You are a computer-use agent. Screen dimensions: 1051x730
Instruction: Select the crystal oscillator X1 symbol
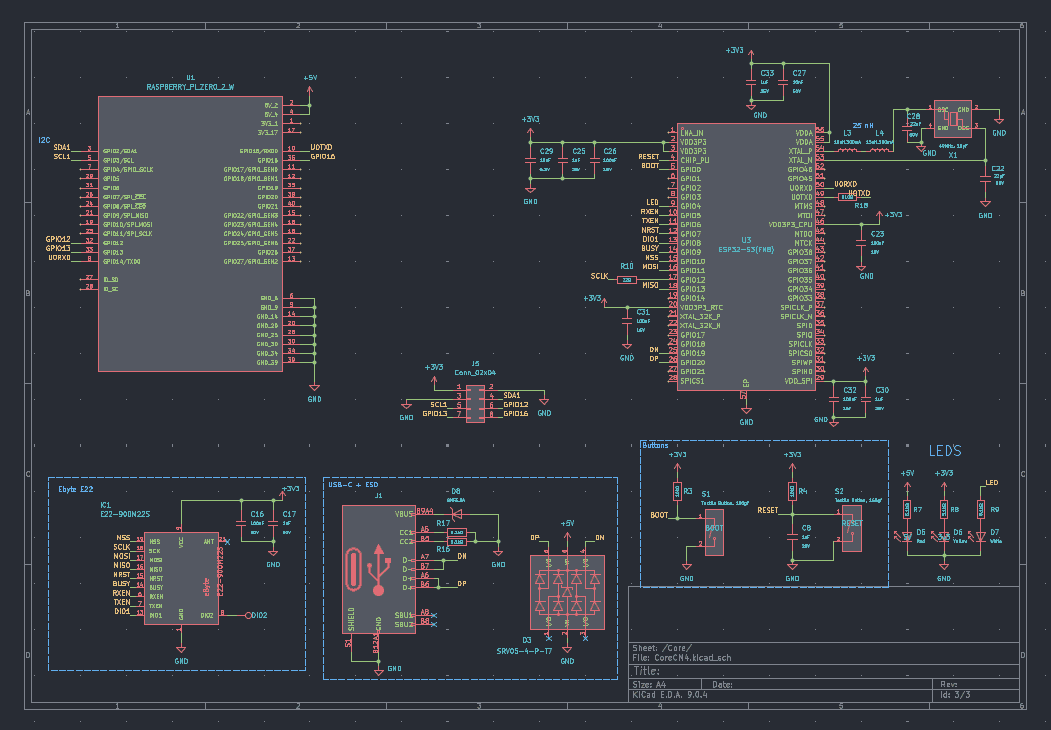[952, 119]
